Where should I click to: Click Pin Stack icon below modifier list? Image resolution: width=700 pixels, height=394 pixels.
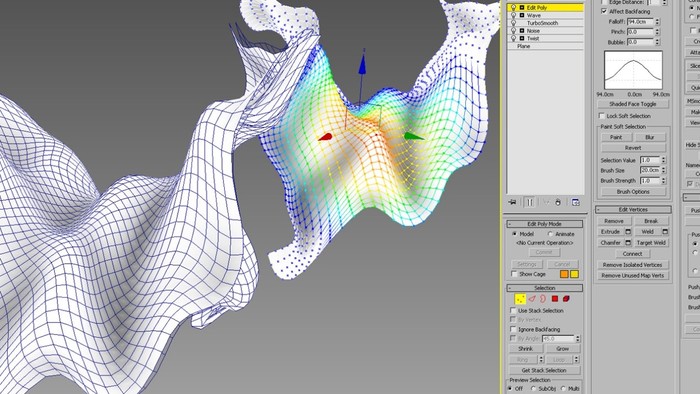(512, 202)
